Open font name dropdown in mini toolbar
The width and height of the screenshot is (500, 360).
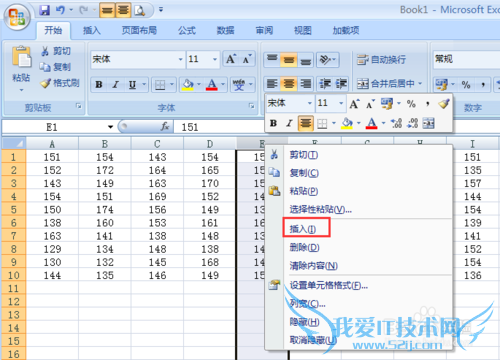coord(309,103)
